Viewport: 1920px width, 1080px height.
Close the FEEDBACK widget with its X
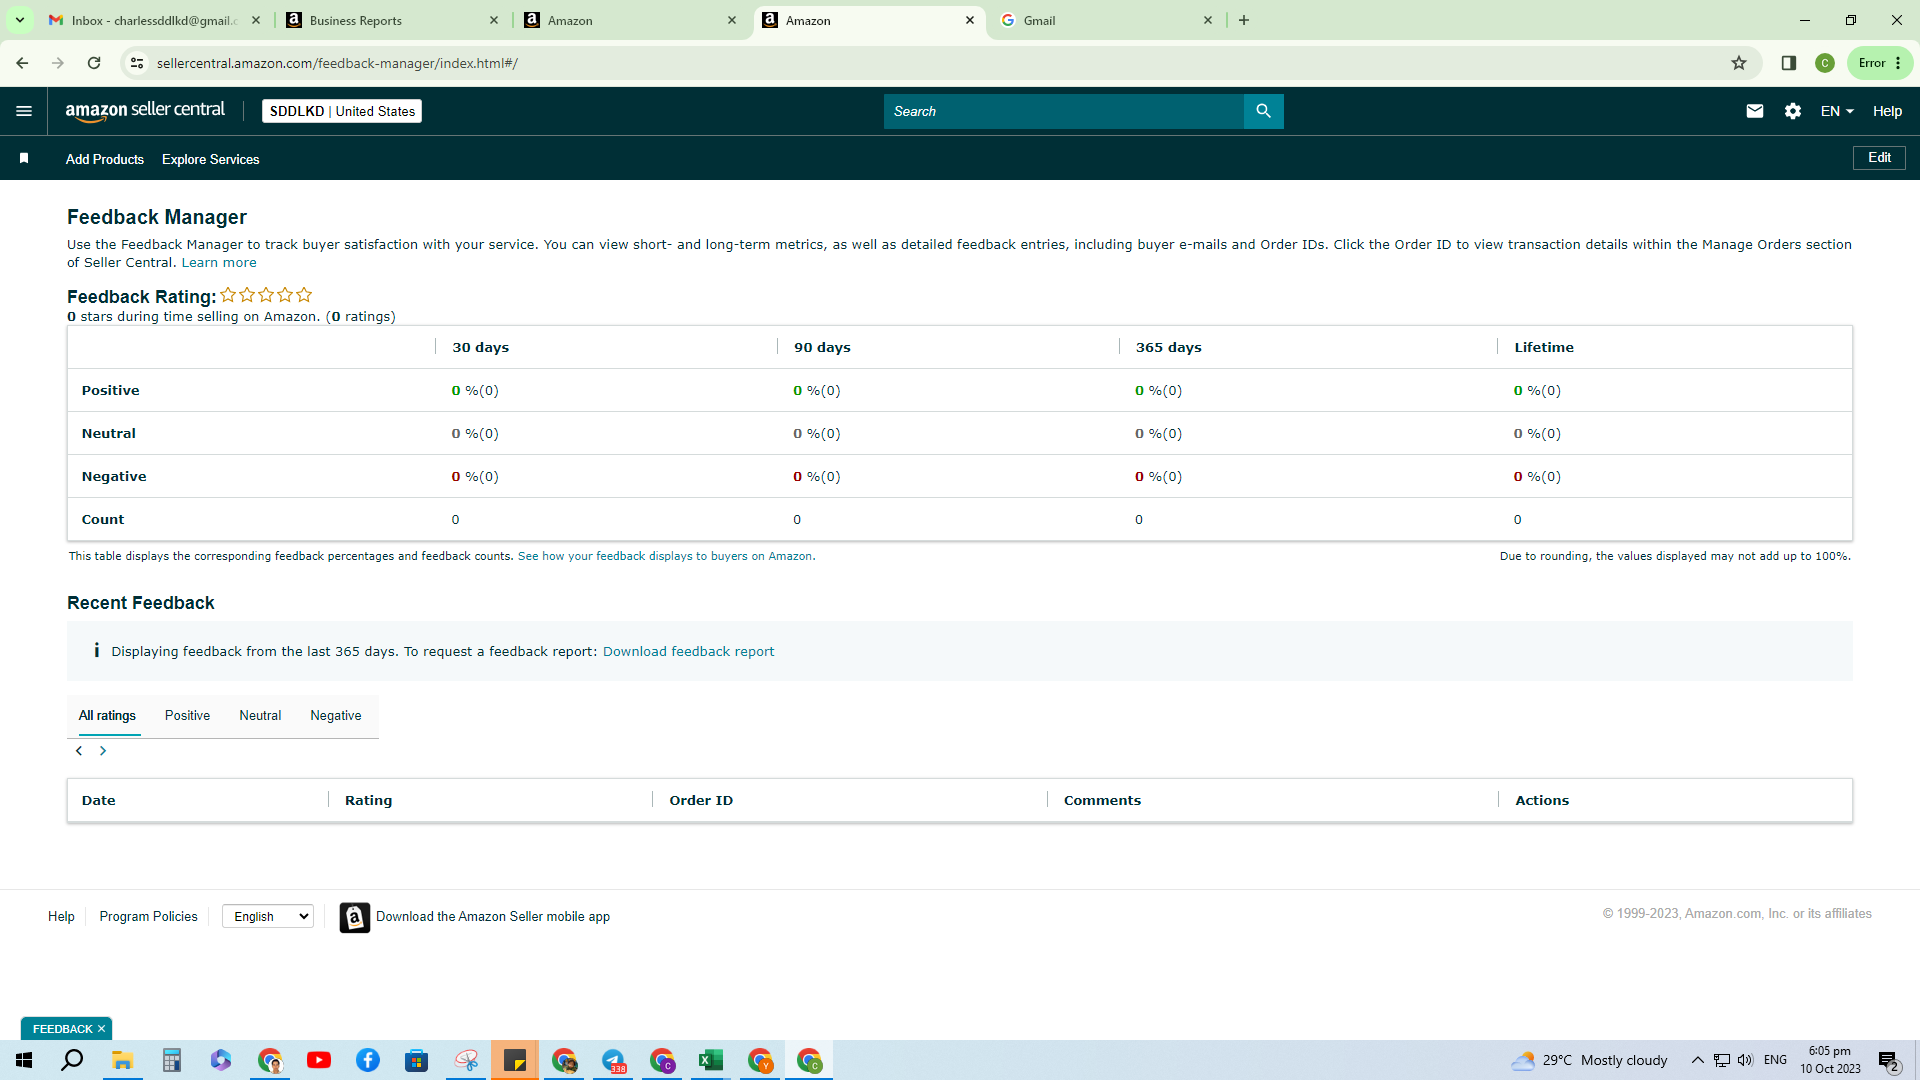[x=101, y=1029]
